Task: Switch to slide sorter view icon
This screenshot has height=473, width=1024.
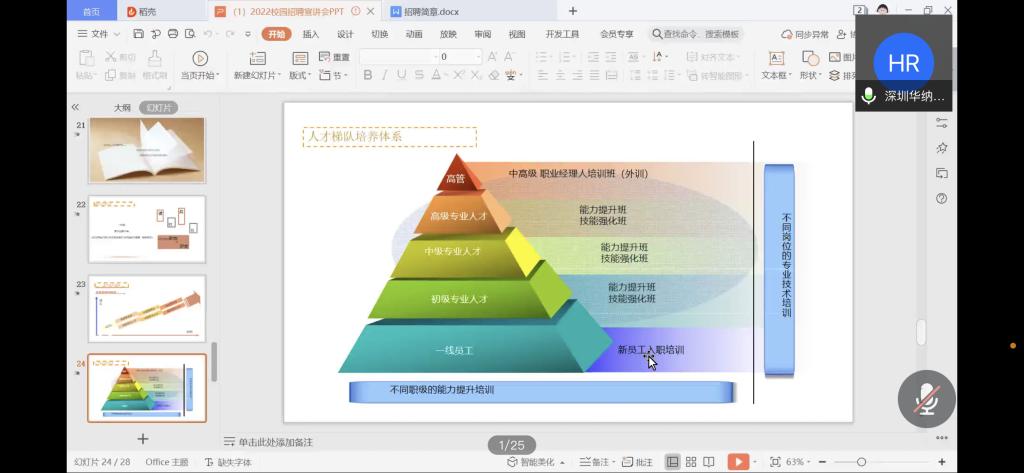Action: tap(693, 462)
